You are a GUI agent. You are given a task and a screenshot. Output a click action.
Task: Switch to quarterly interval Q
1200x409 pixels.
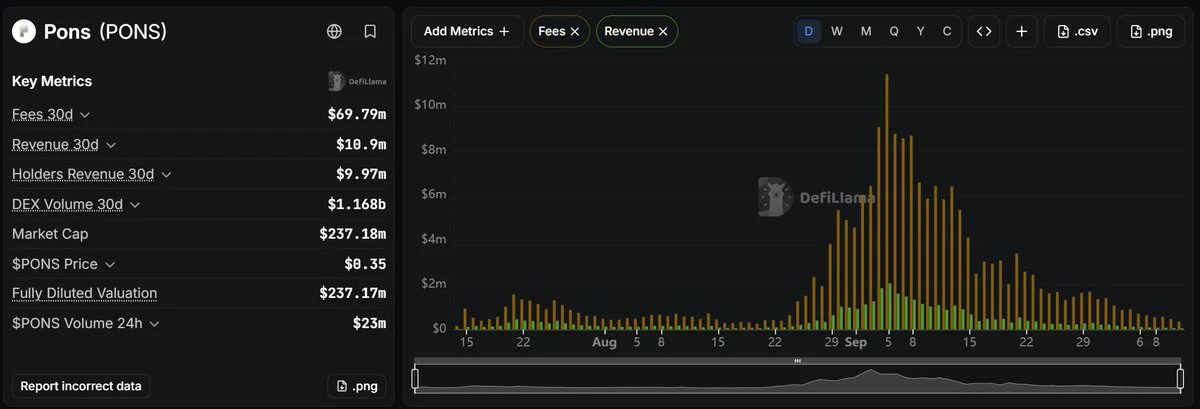point(894,31)
